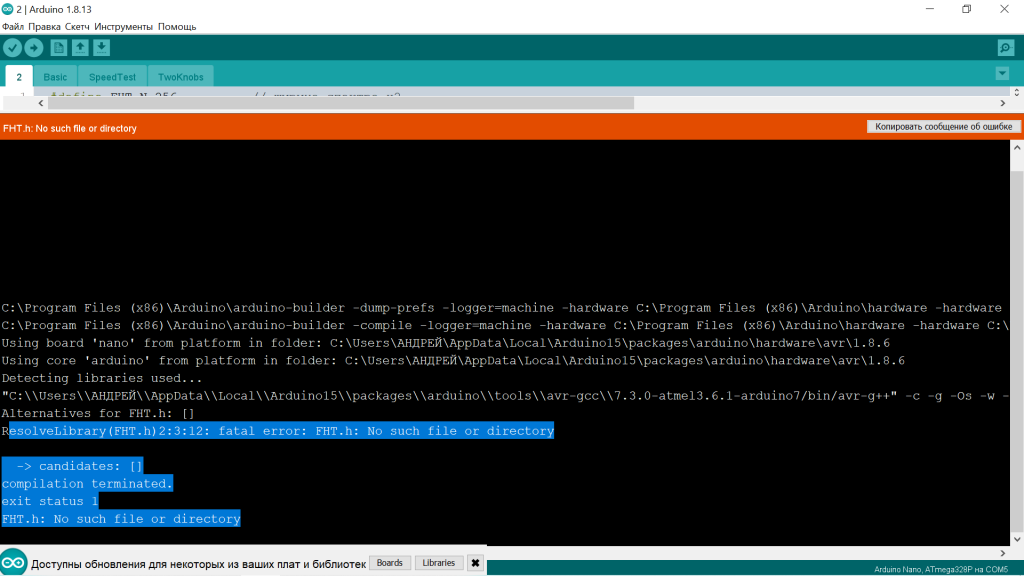Image resolution: width=1024 pixels, height=576 pixels.
Task: Switch to the SpeedTest tab
Action: [x=112, y=77]
